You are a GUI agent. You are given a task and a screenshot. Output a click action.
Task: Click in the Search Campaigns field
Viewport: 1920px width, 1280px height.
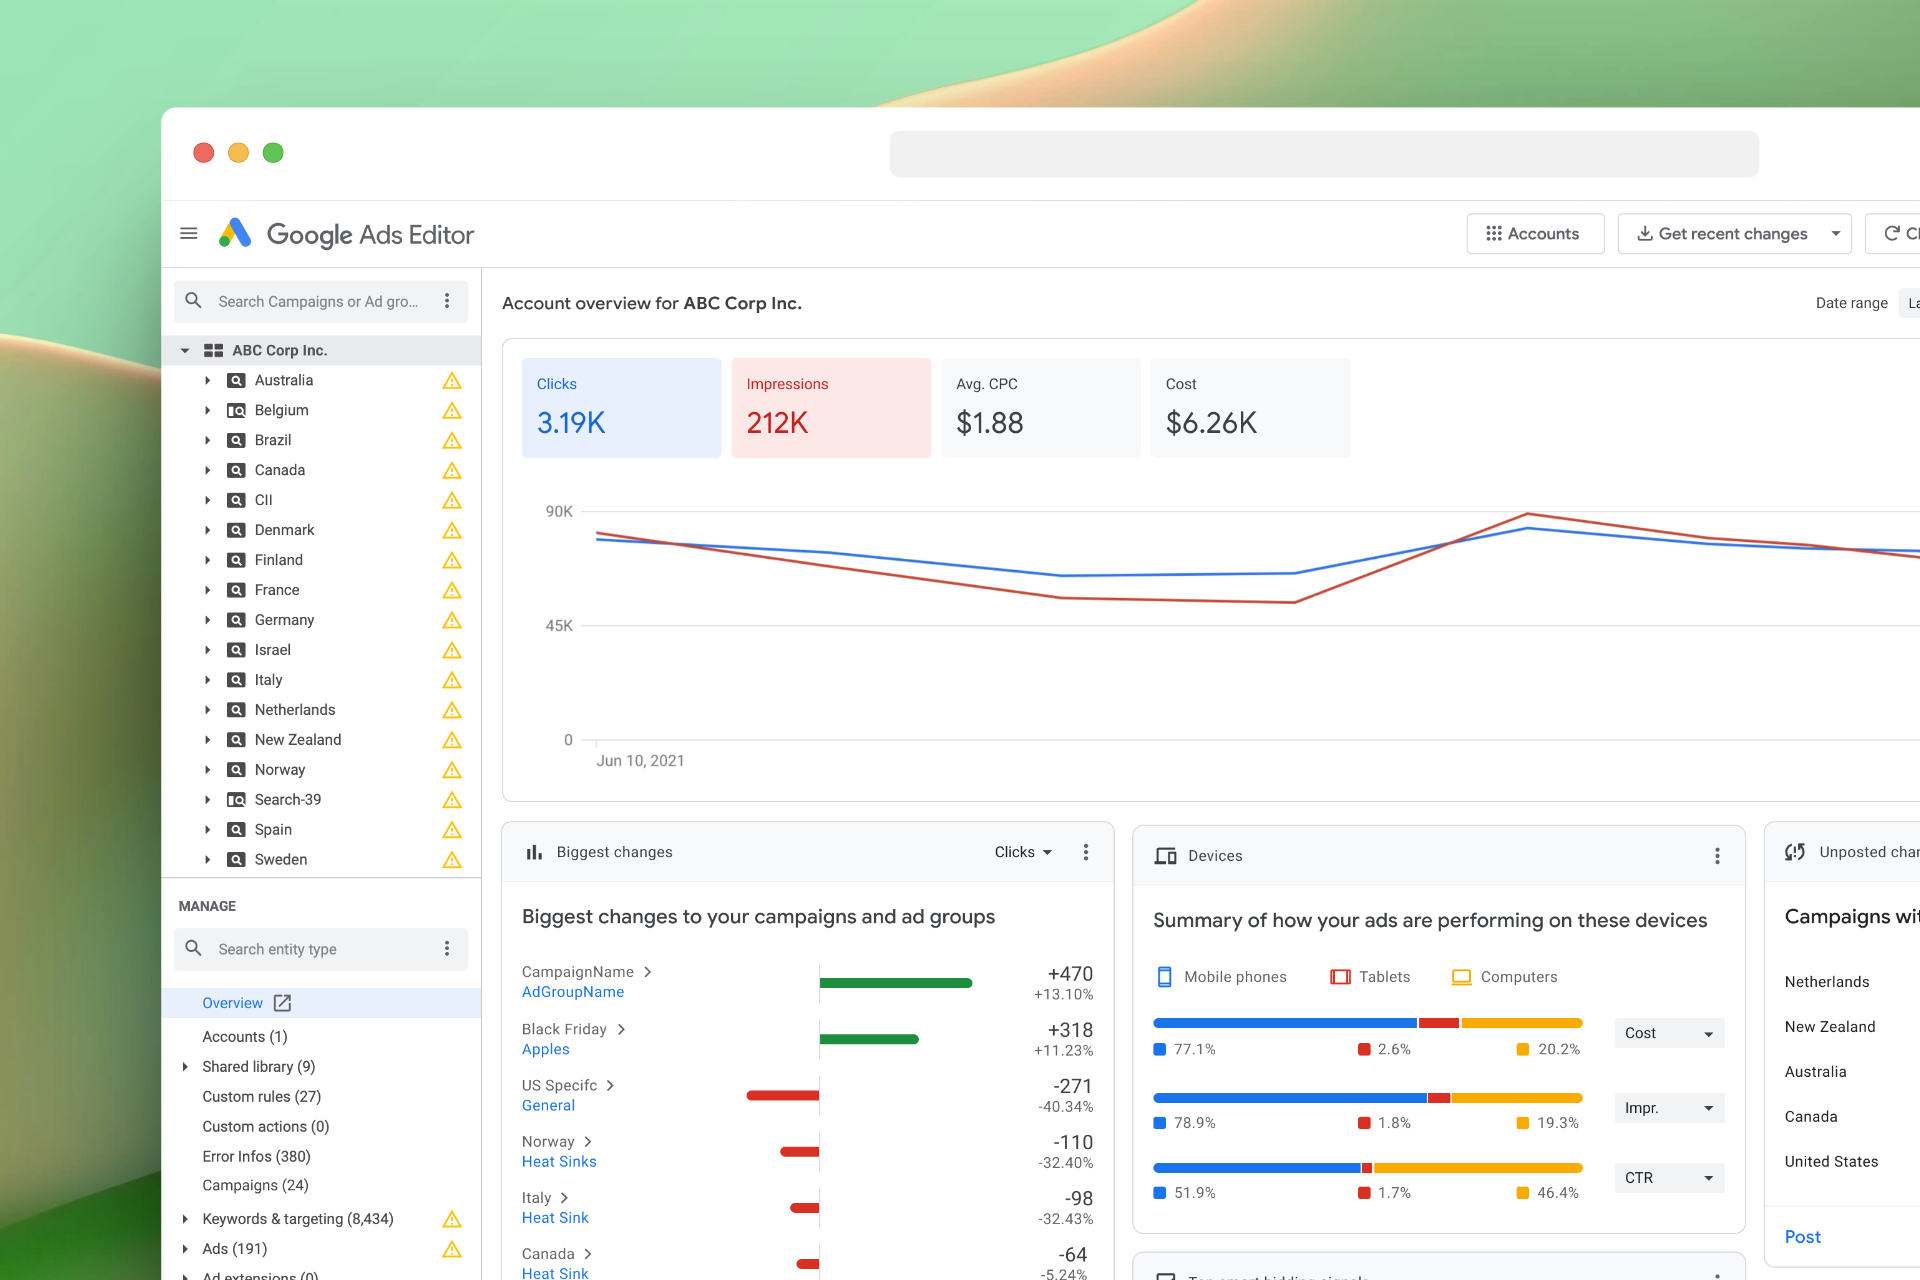318,301
